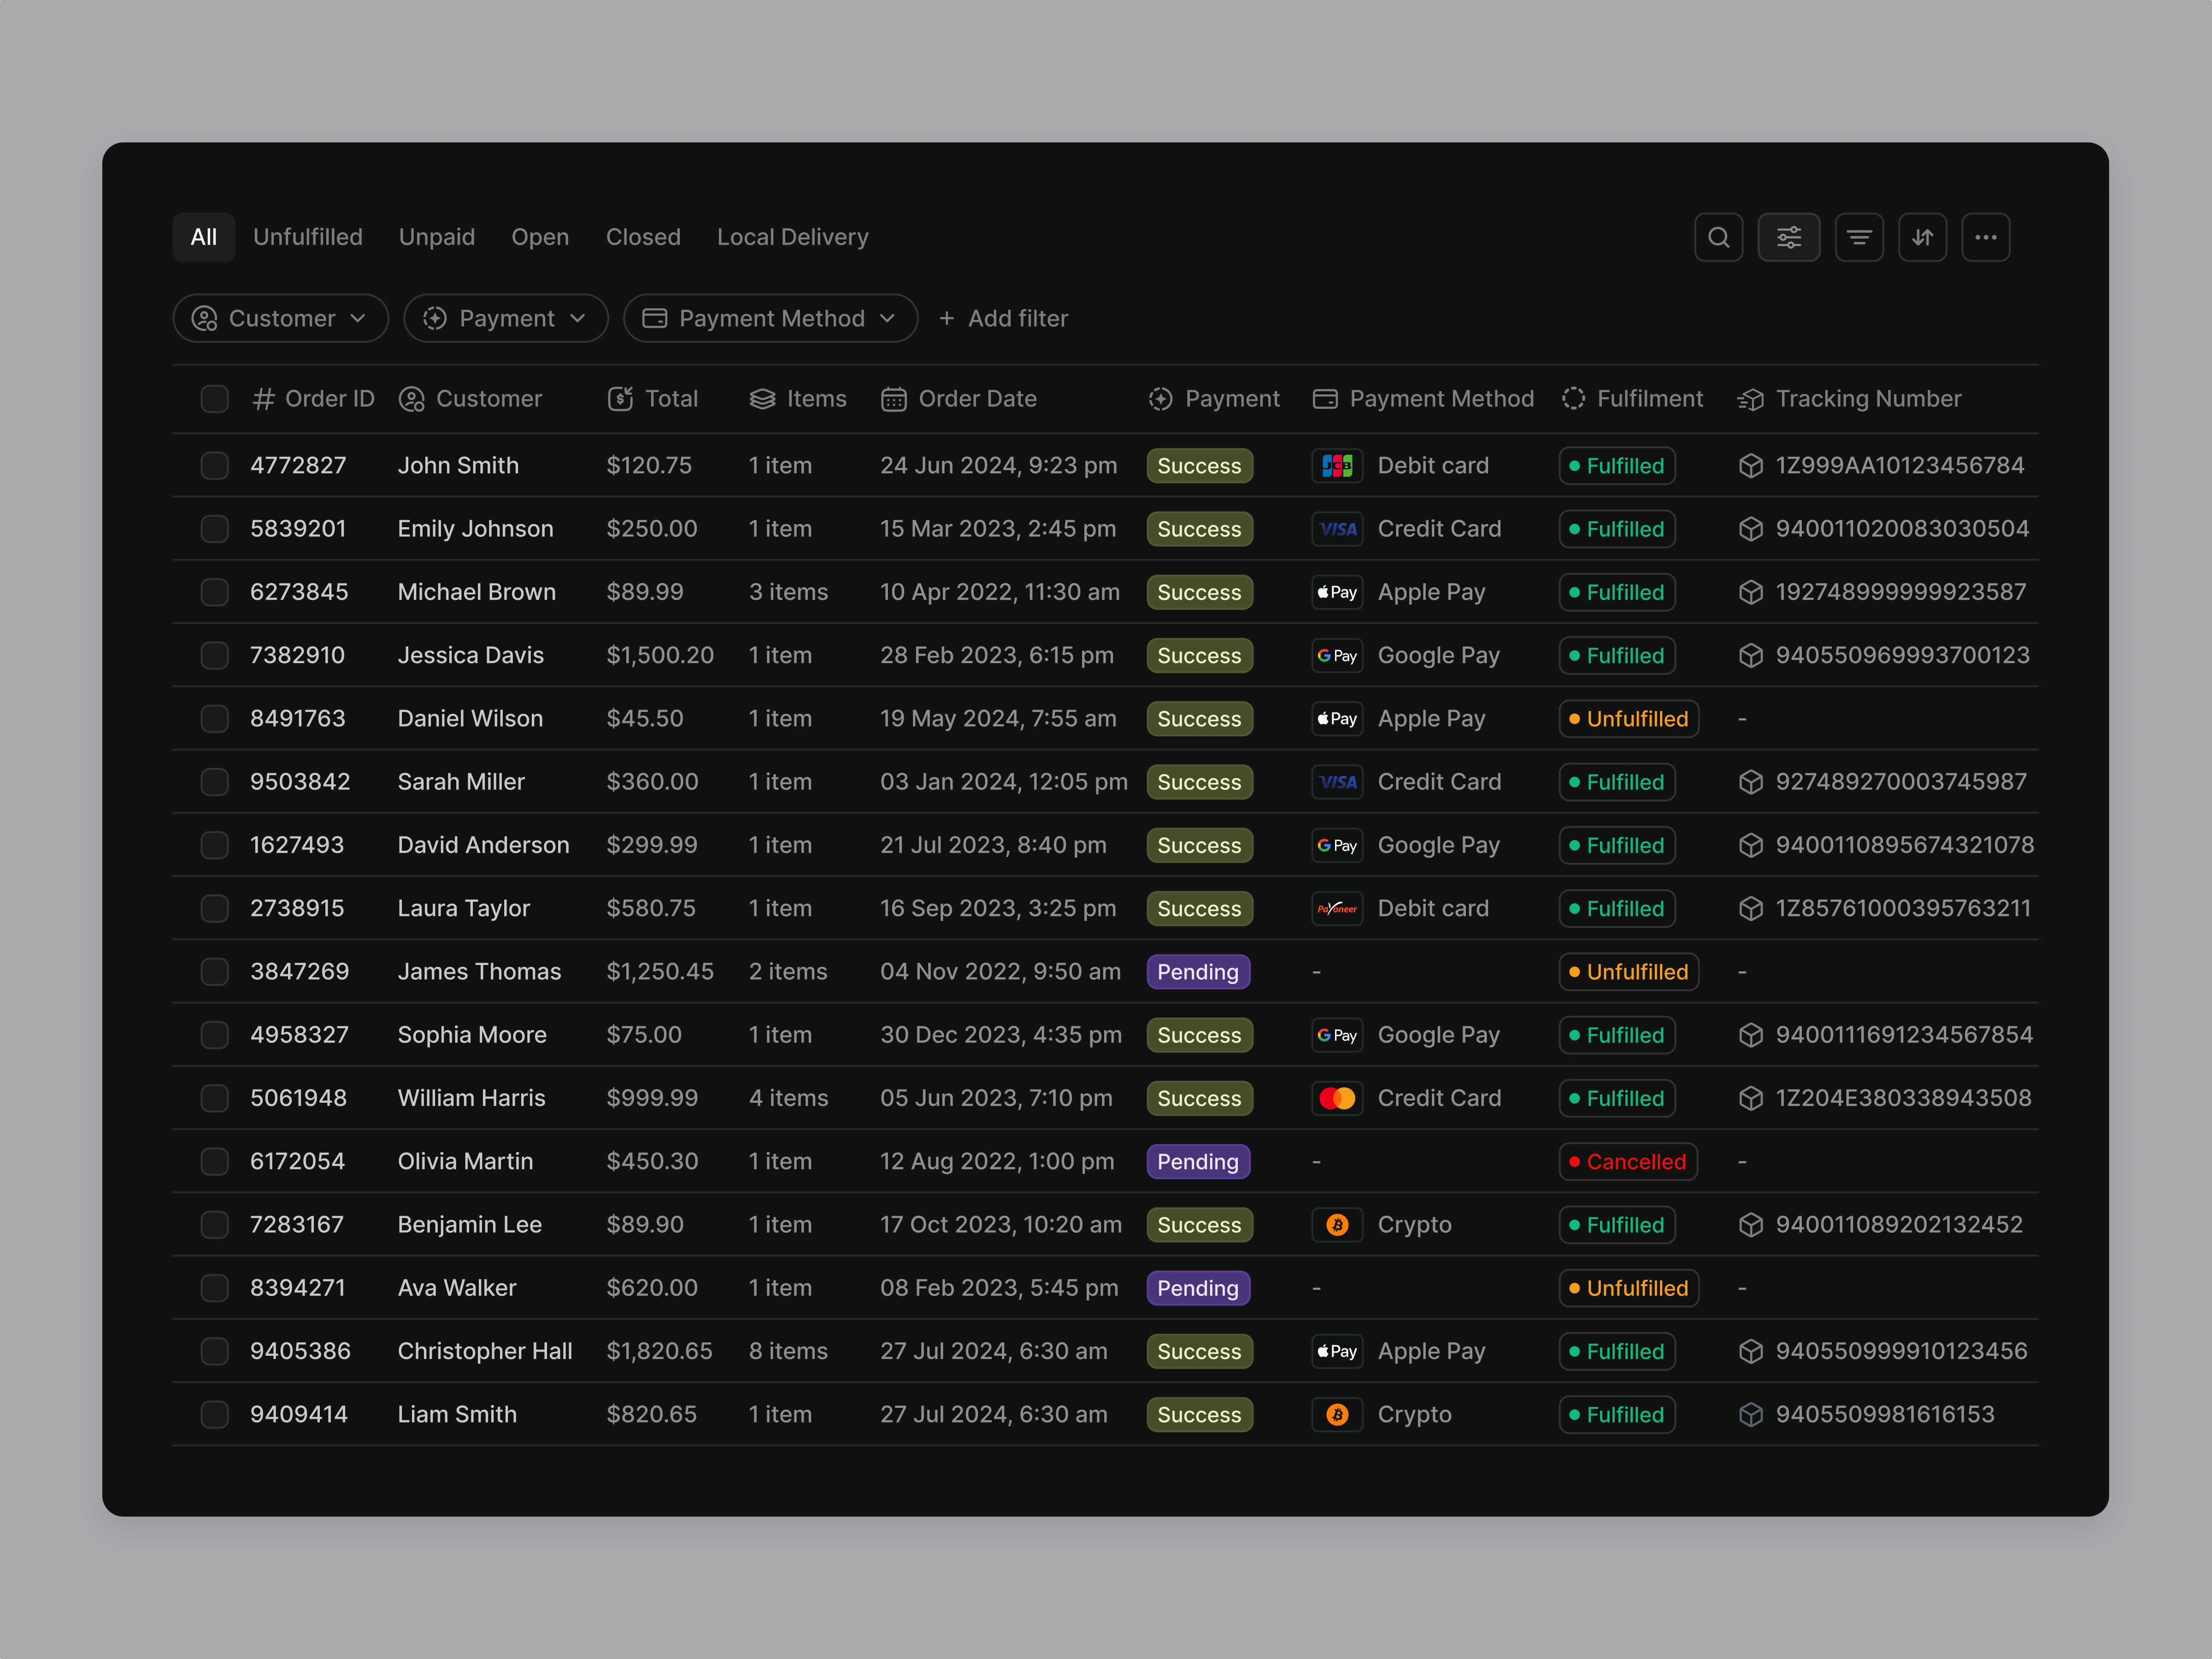Click the sort arrows icon
Image resolution: width=2212 pixels, height=1659 pixels.
(x=1922, y=237)
